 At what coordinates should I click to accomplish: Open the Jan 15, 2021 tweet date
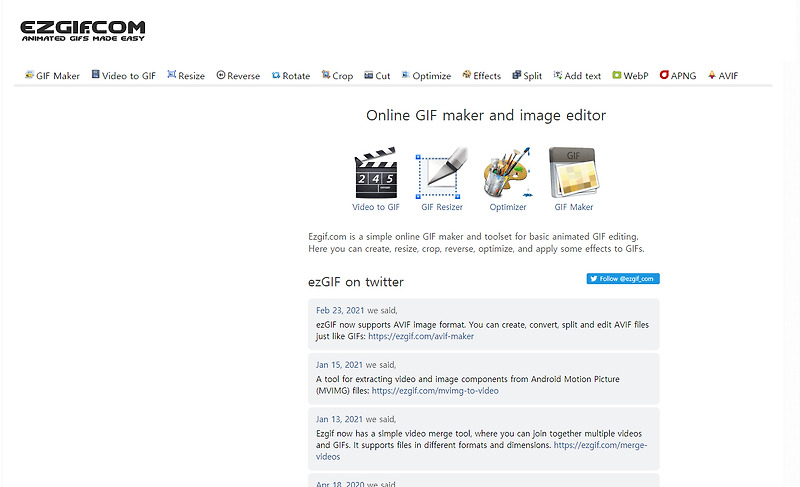(x=339, y=365)
